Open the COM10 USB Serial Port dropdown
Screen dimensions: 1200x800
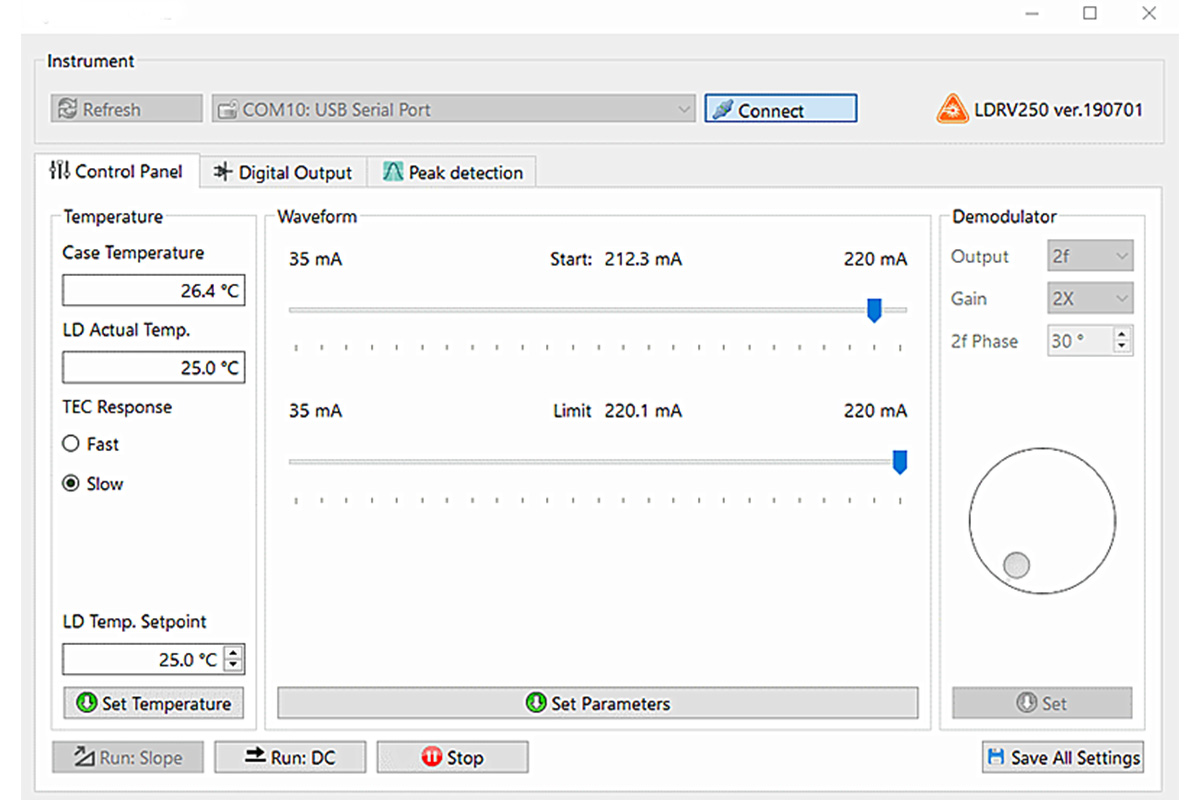coord(453,110)
